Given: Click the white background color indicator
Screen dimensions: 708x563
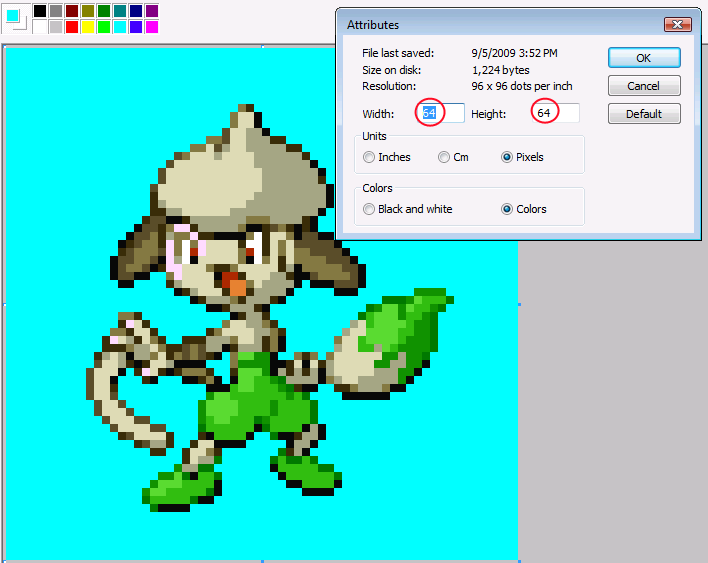Looking at the screenshot, I should (23, 25).
